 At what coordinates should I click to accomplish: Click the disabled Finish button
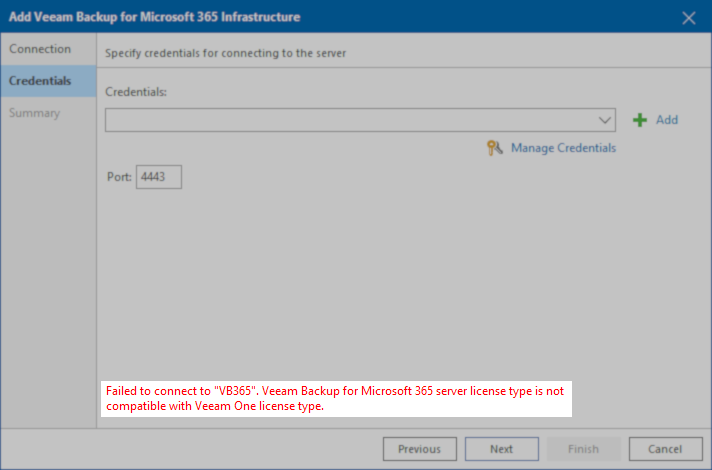click(583, 449)
